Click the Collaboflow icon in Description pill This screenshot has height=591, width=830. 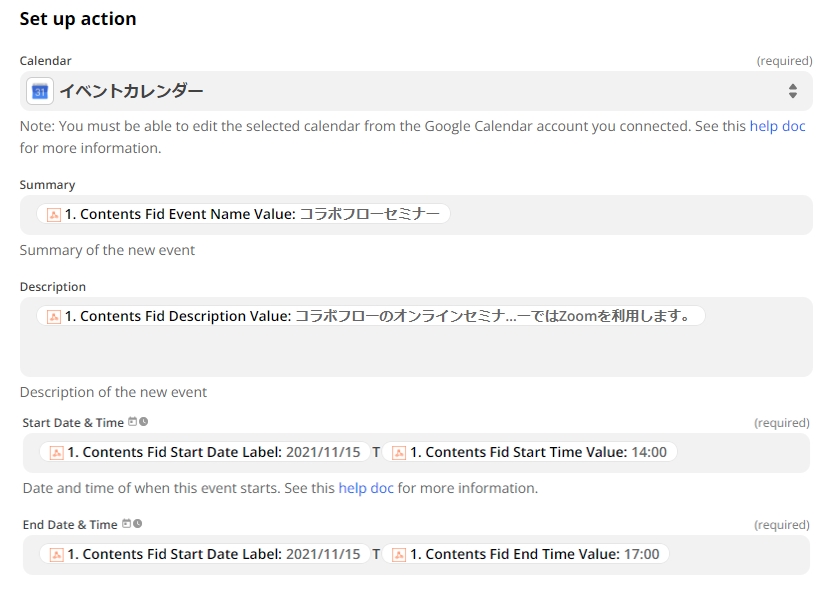point(53,317)
